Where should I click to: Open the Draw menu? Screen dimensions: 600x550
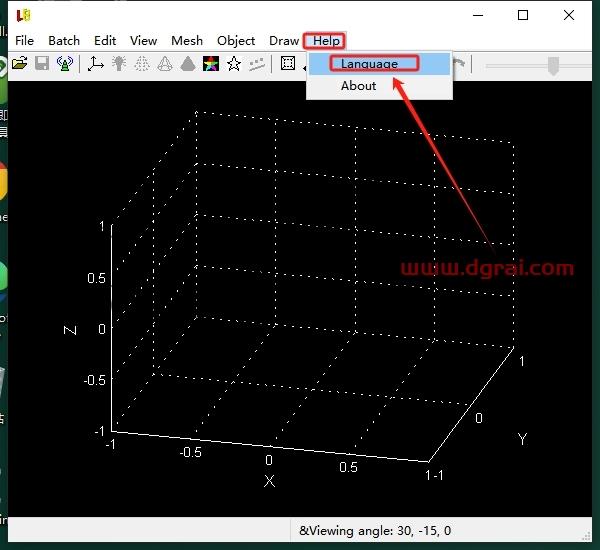pos(284,41)
